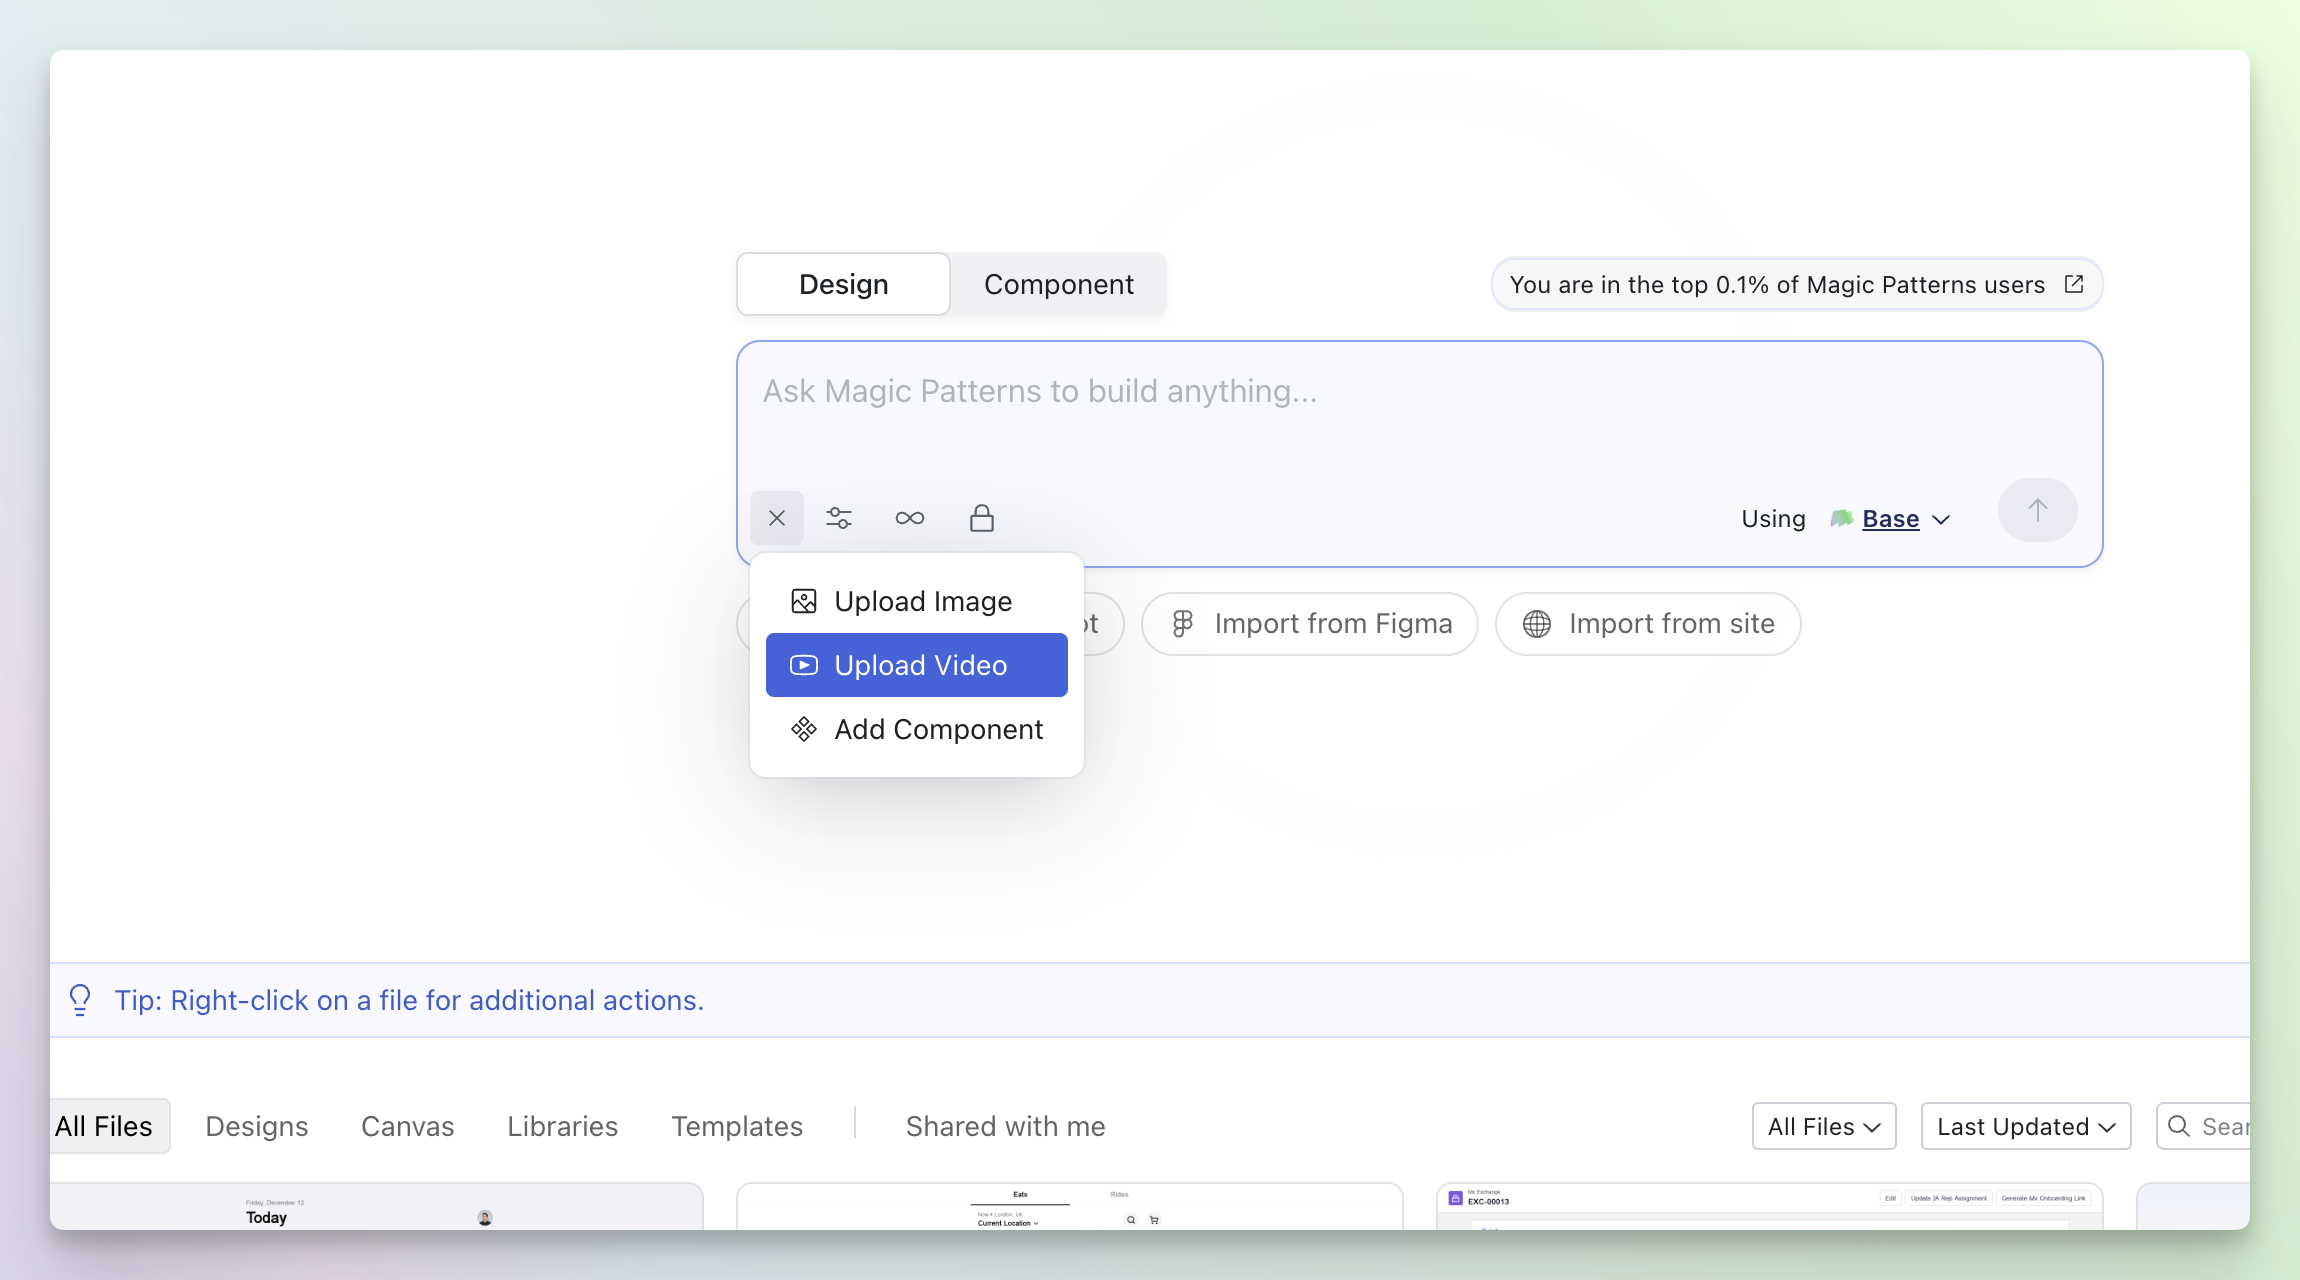Switch to Component mode
This screenshot has height=1280, width=2300.
point(1058,284)
